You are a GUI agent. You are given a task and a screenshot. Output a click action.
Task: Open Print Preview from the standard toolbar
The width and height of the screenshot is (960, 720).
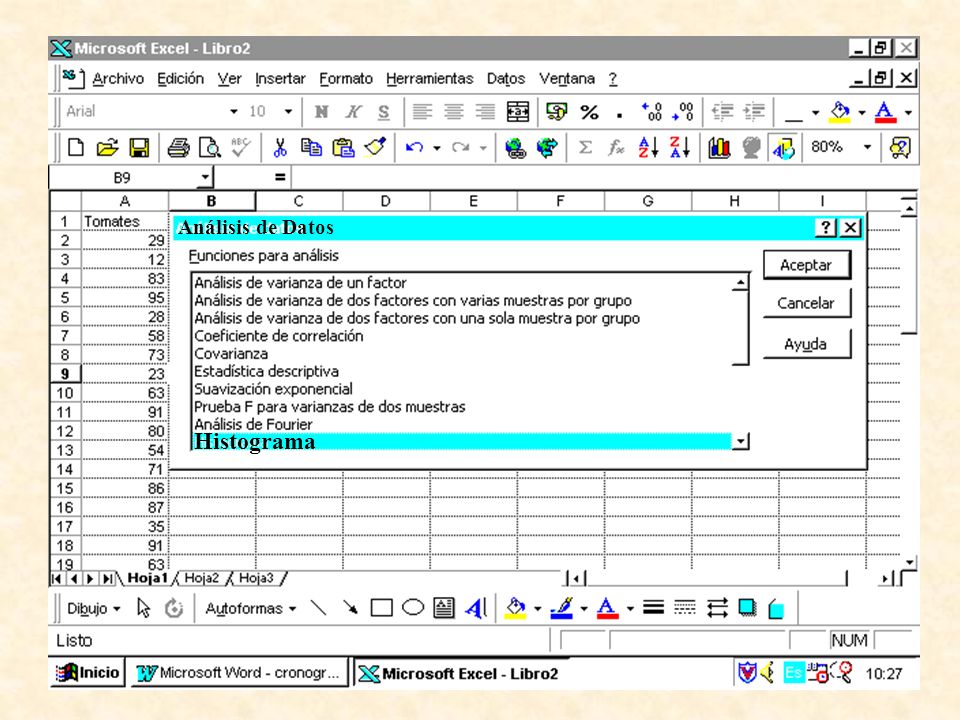(x=209, y=148)
